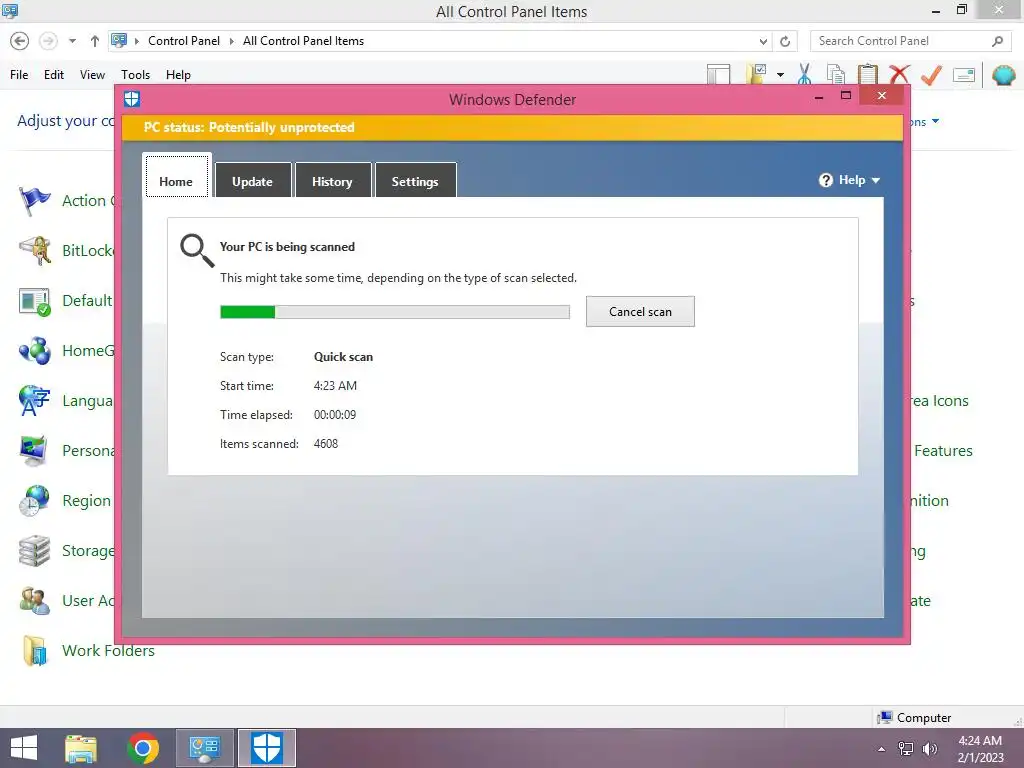Toggle the navigation pane toolbar icon
Screen dimensions: 1024x768
coord(718,74)
